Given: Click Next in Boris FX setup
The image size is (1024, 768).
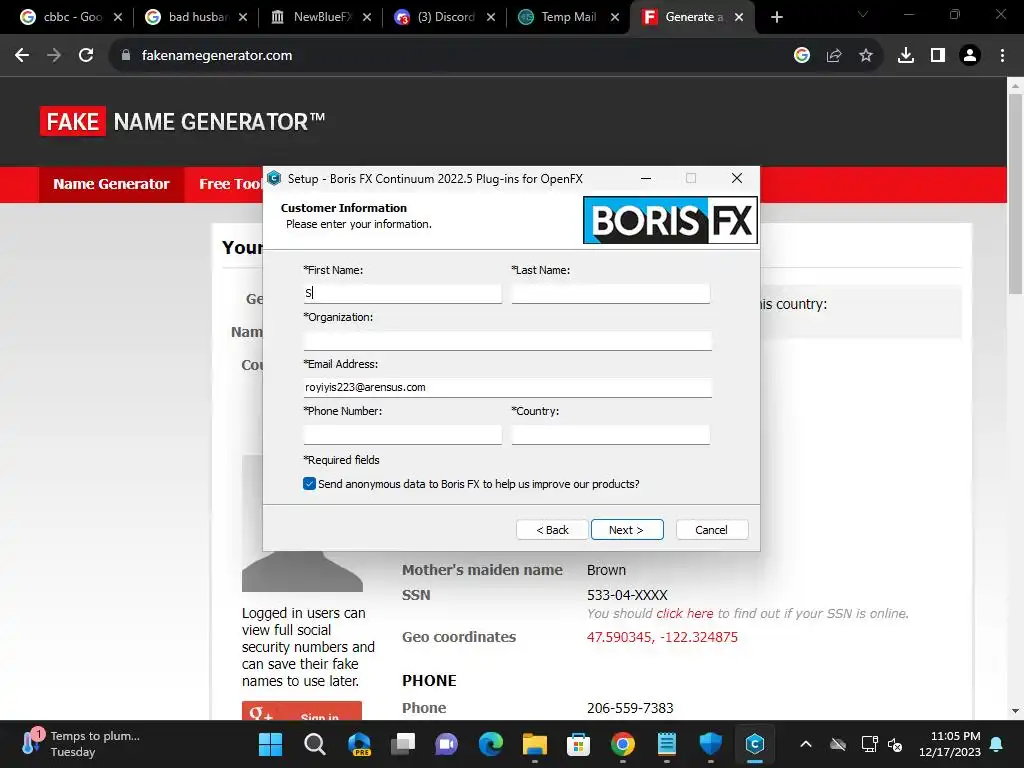Looking at the screenshot, I should pos(627,530).
